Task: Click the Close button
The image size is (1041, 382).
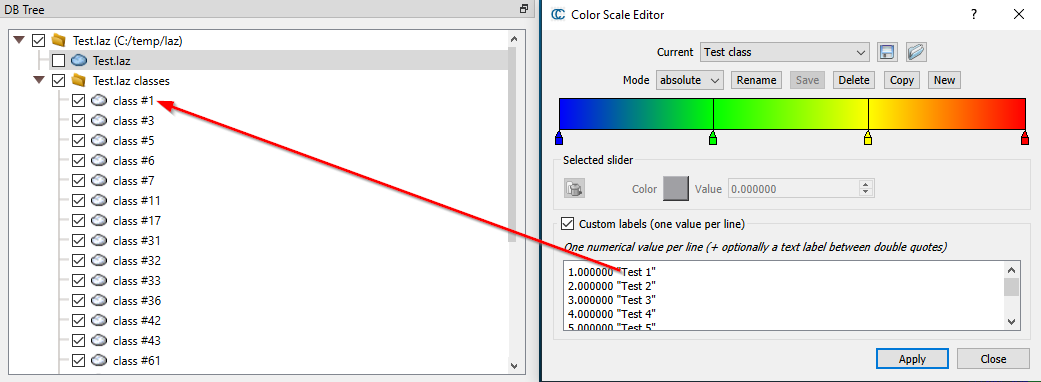Action: pyautogui.click(x=993, y=359)
